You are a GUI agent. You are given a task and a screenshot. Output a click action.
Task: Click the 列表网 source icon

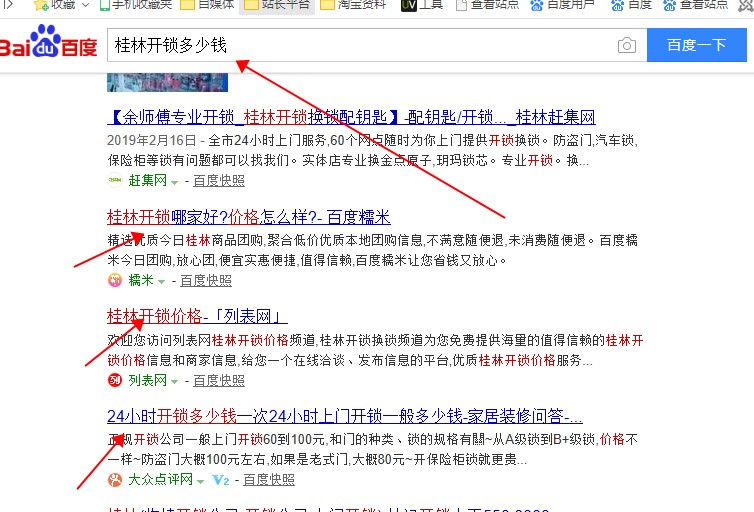(x=115, y=381)
